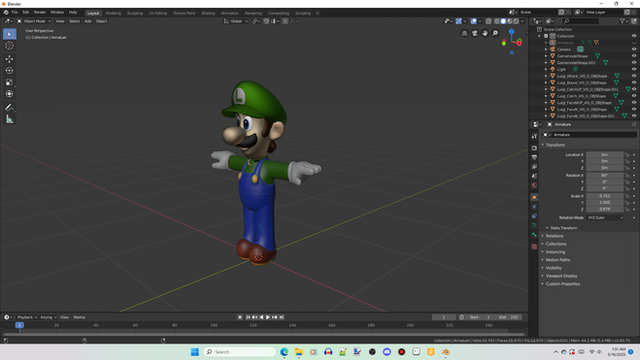
Task: Select the Cursor tool
Action: point(9,46)
